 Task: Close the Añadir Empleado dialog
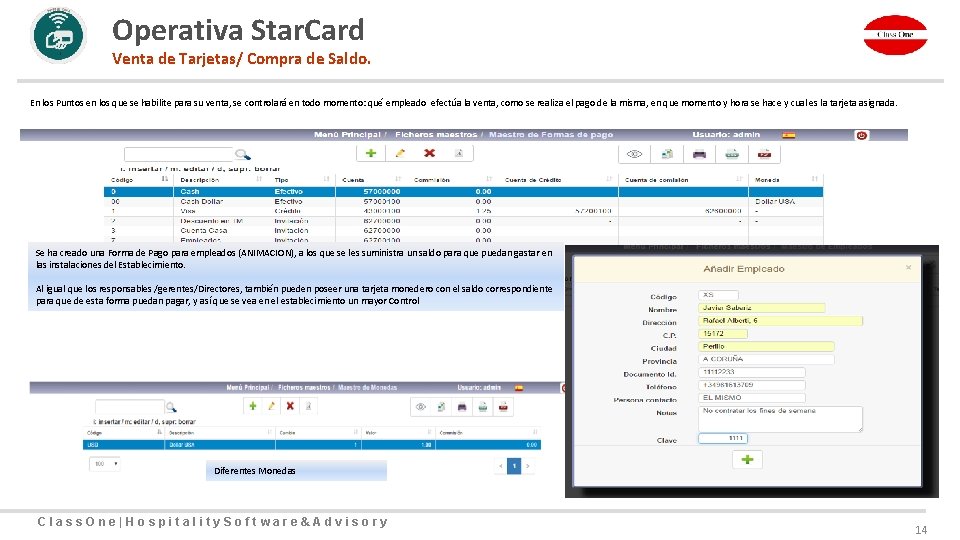(909, 268)
